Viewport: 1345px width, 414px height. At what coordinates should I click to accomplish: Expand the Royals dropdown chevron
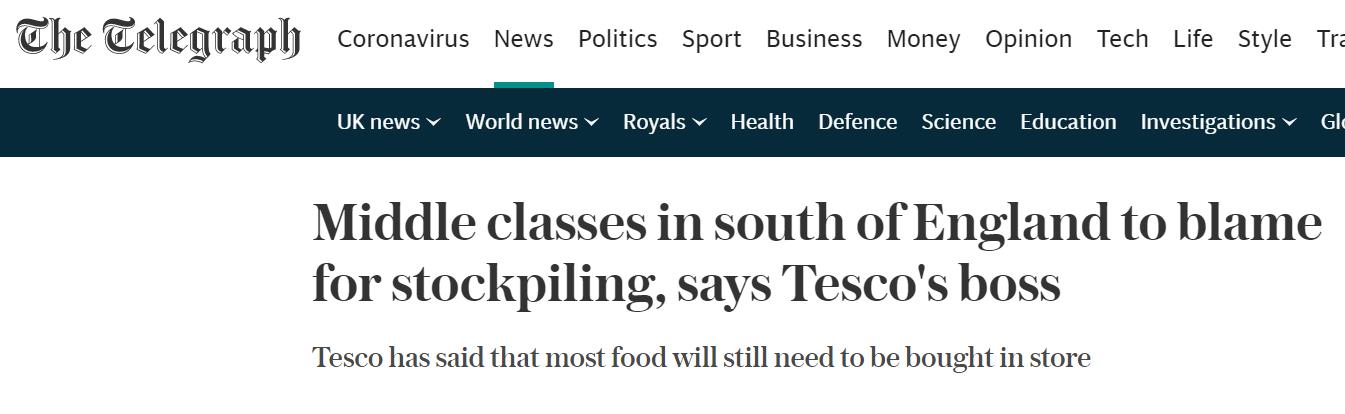coord(699,122)
